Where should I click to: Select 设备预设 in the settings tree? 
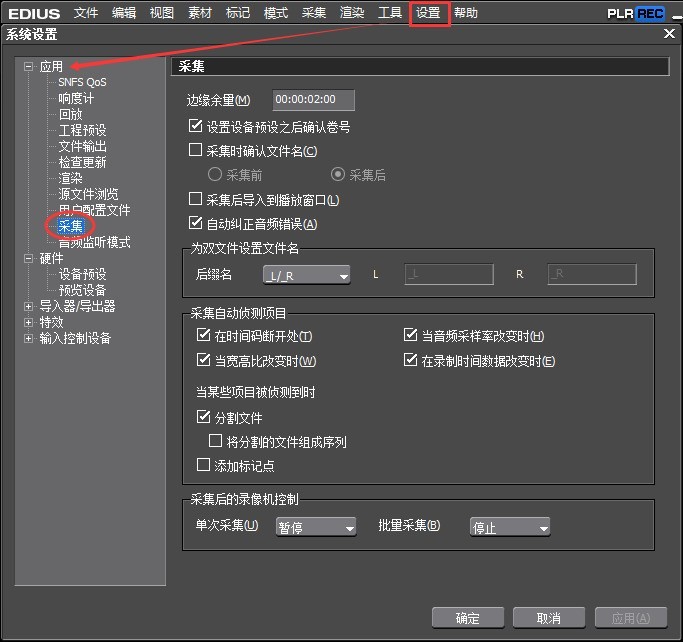(82, 274)
